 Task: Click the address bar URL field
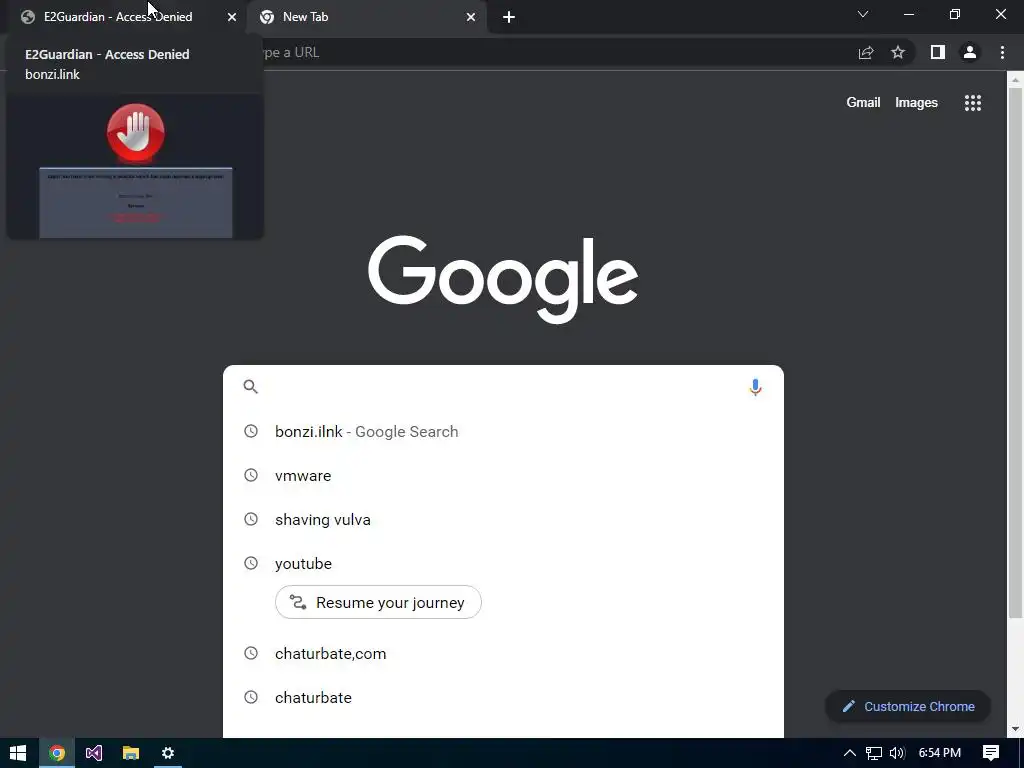pos(555,52)
